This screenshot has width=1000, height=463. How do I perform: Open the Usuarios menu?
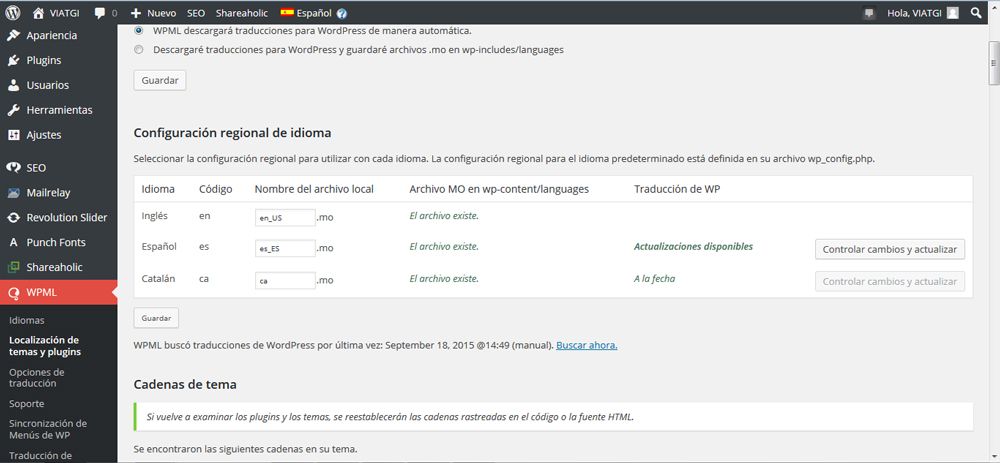tap(48, 85)
